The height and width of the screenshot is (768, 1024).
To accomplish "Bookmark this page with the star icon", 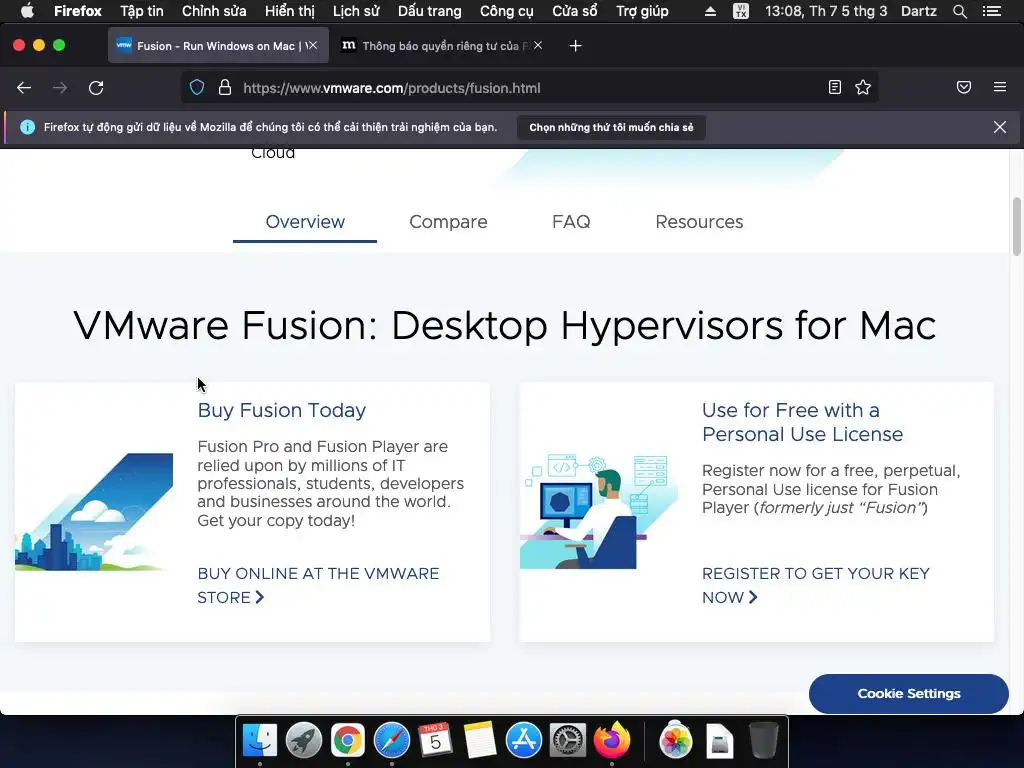I will (x=863, y=88).
